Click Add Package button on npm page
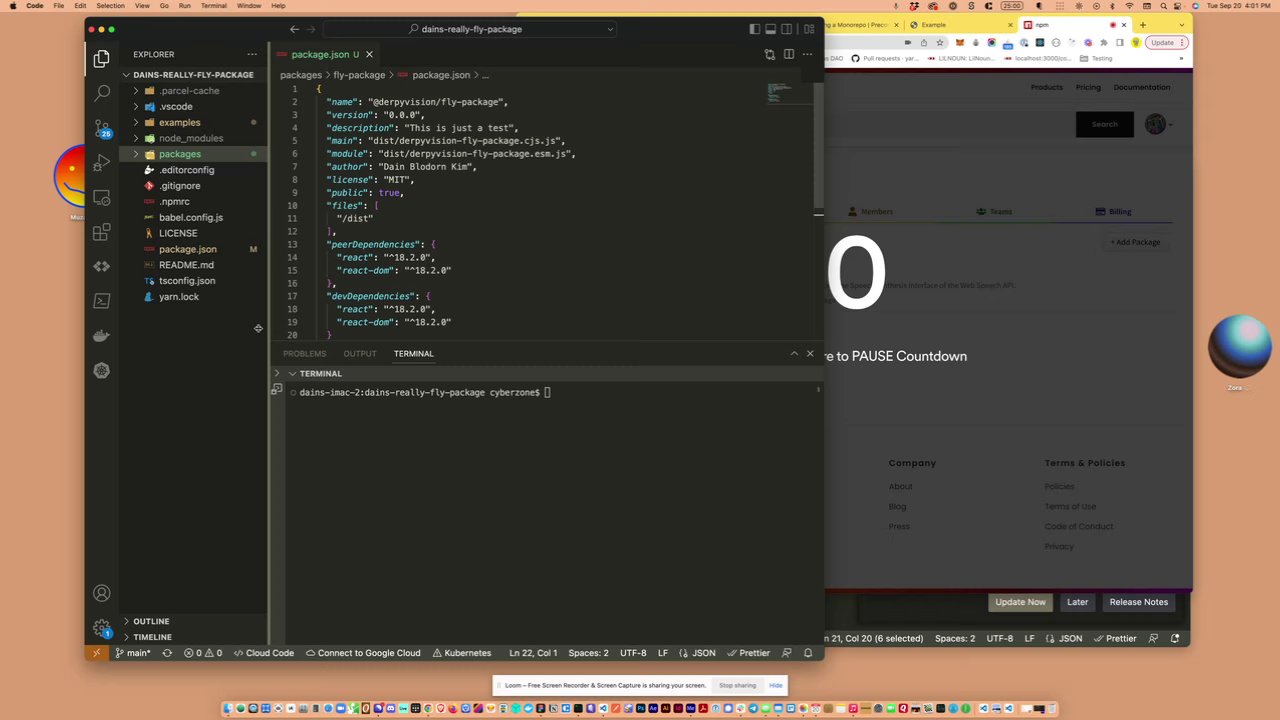The image size is (1280, 720). (1135, 242)
